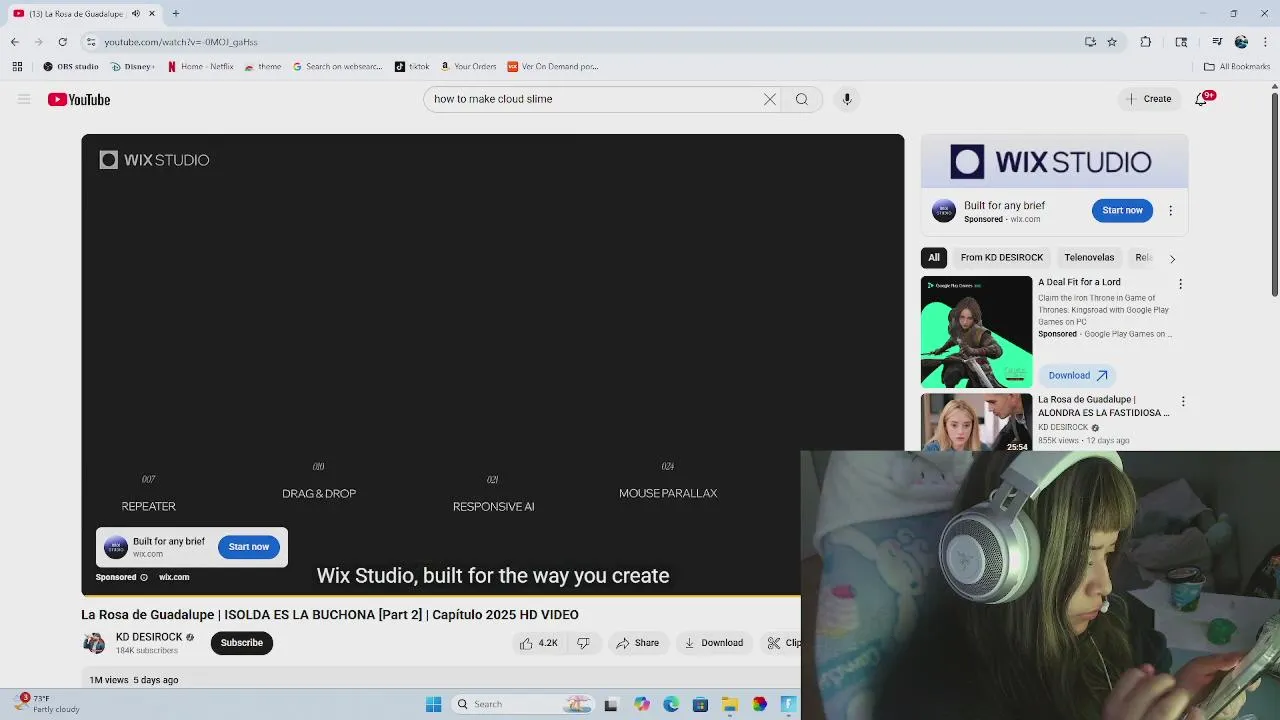Run the search with the magnifier button
The height and width of the screenshot is (720, 1280).
802,99
